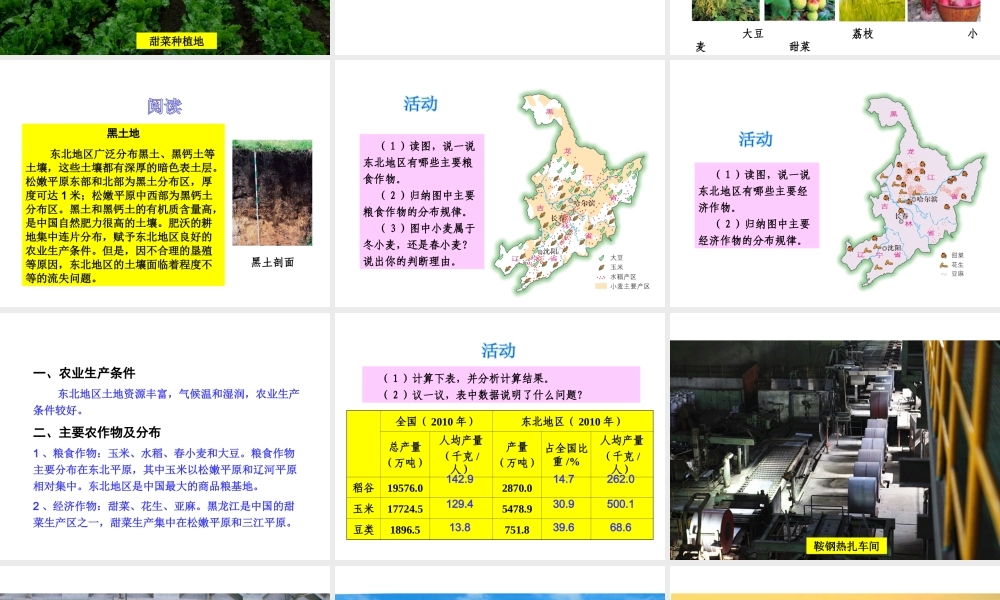Click the 68.6 table value
Viewport: 1000px width, 600px height.
[621, 528]
